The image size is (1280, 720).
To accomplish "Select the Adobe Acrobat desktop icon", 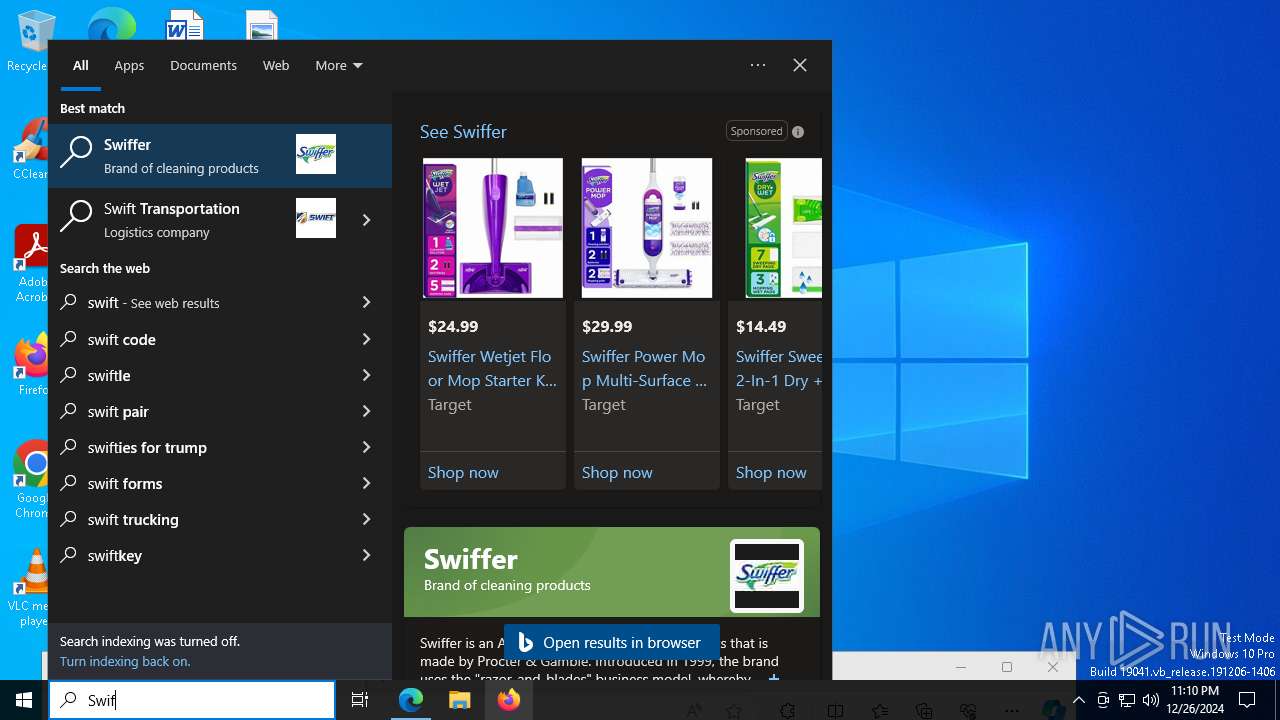I will [x=30, y=263].
